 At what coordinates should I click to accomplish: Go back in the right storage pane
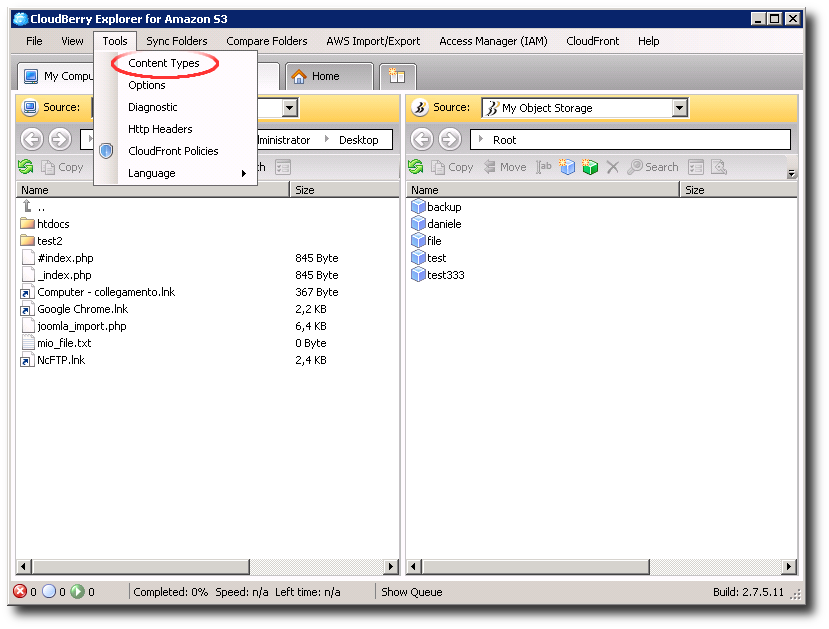click(422, 140)
